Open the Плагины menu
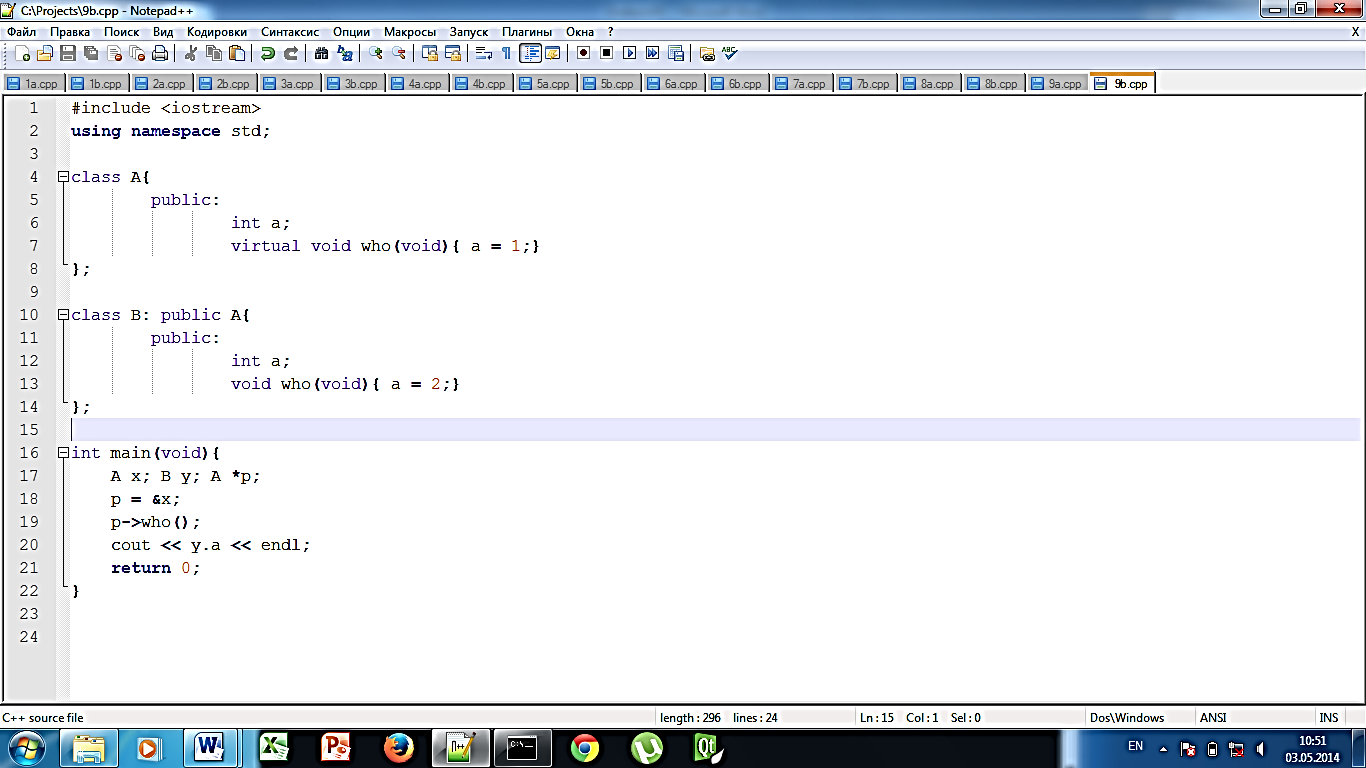This screenshot has height=768, width=1366. 527,32
